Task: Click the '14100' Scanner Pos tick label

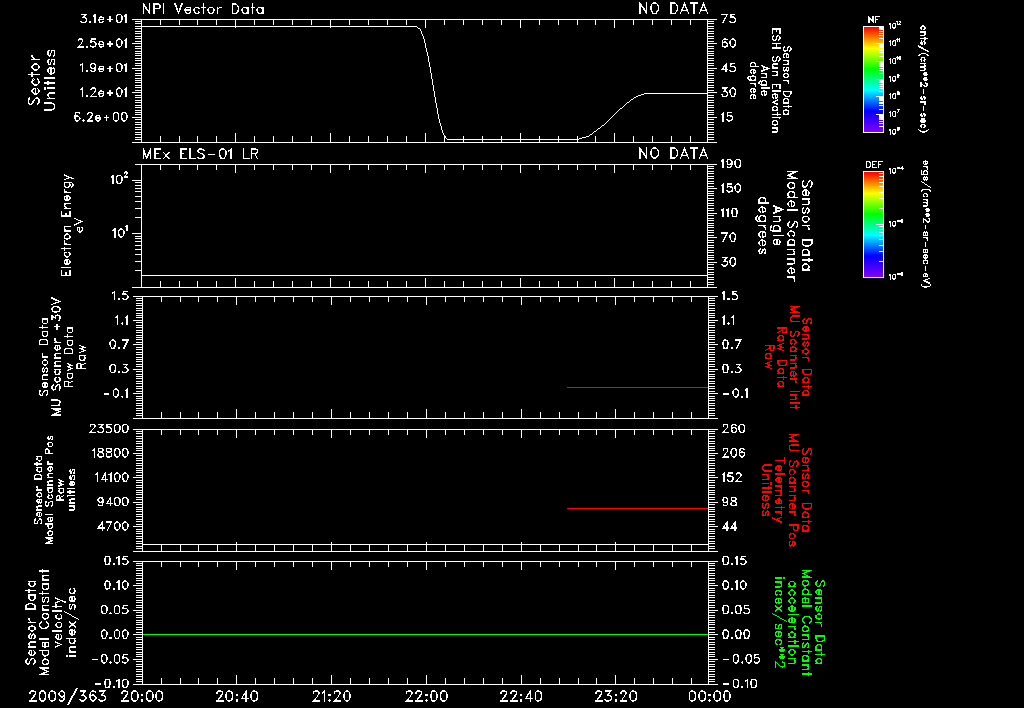Action: 109,477
